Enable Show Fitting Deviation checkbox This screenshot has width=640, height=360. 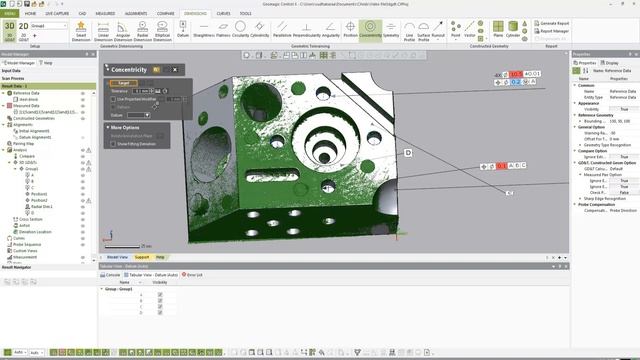pyautogui.click(x=113, y=144)
